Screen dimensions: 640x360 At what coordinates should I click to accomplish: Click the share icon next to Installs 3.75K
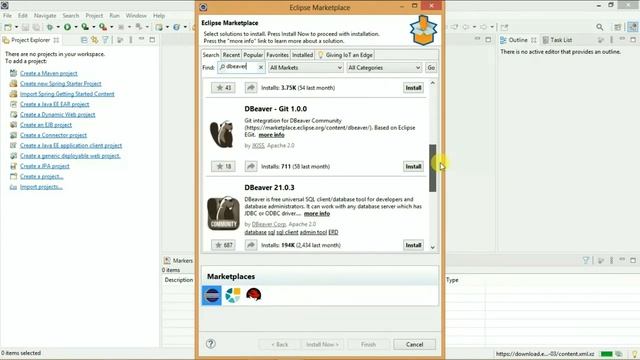[x=251, y=87]
